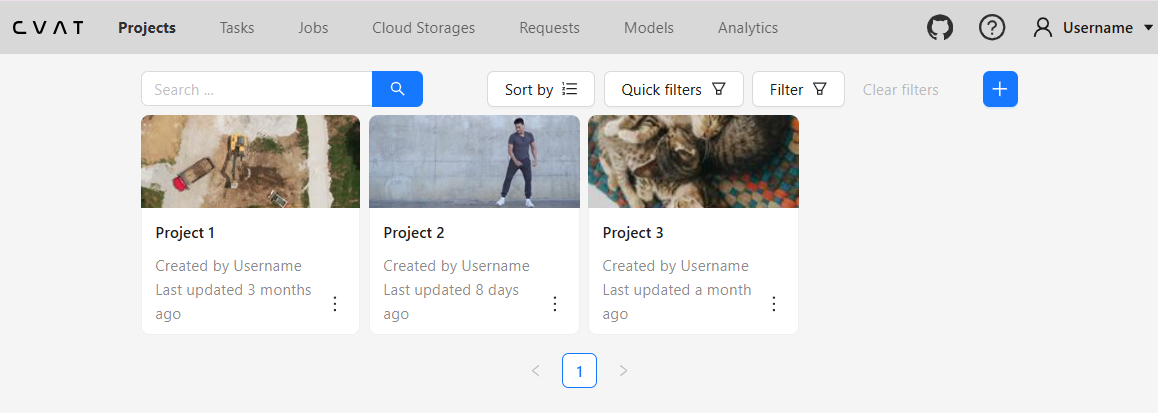Open Project 1 three-dot actions menu
Viewport: 1158px width, 413px height.
tap(335, 304)
